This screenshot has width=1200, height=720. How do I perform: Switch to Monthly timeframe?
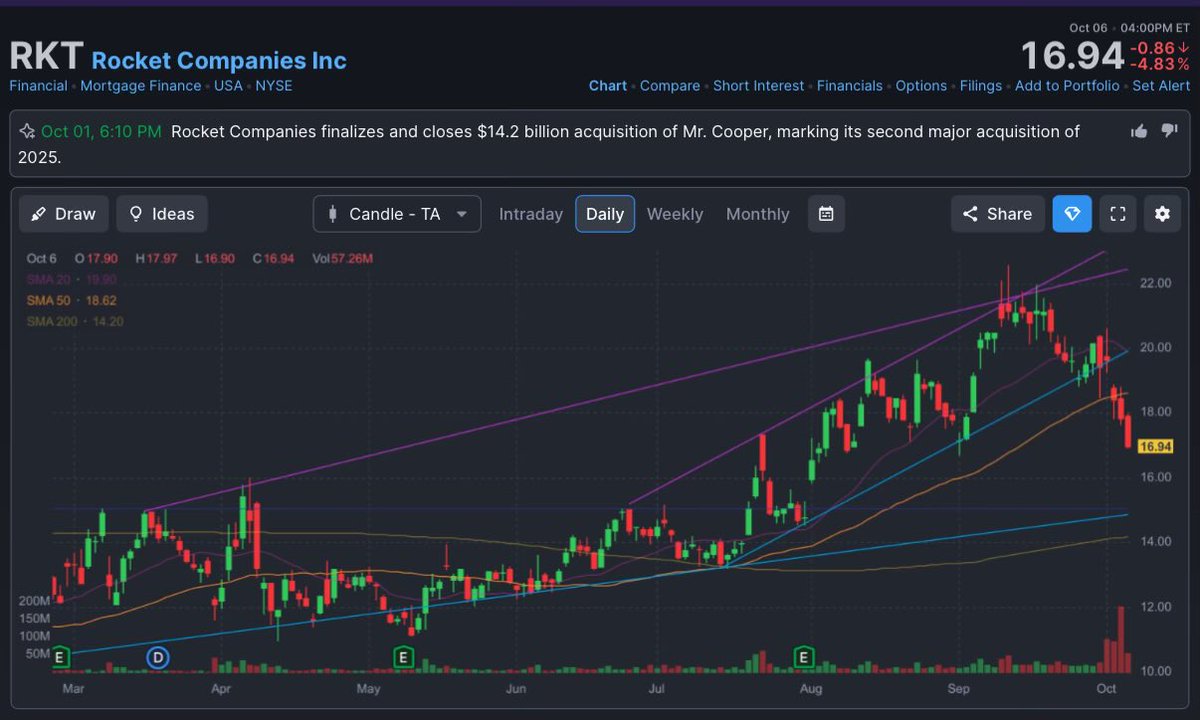[x=758, y=214]
